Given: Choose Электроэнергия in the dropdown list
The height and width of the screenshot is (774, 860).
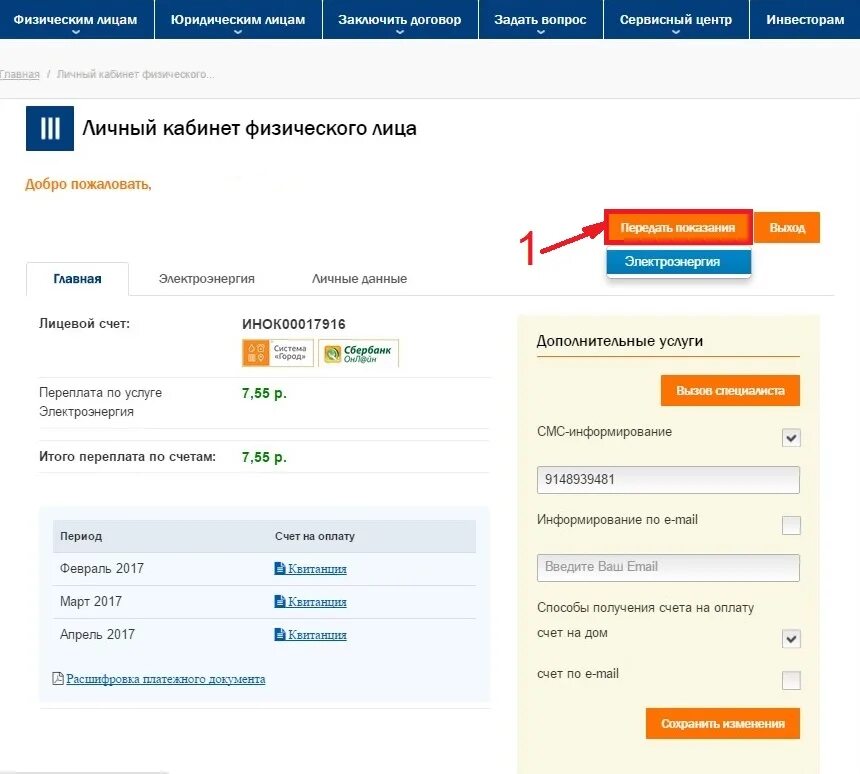Looking at the screenshot, I should coord(678,262).
